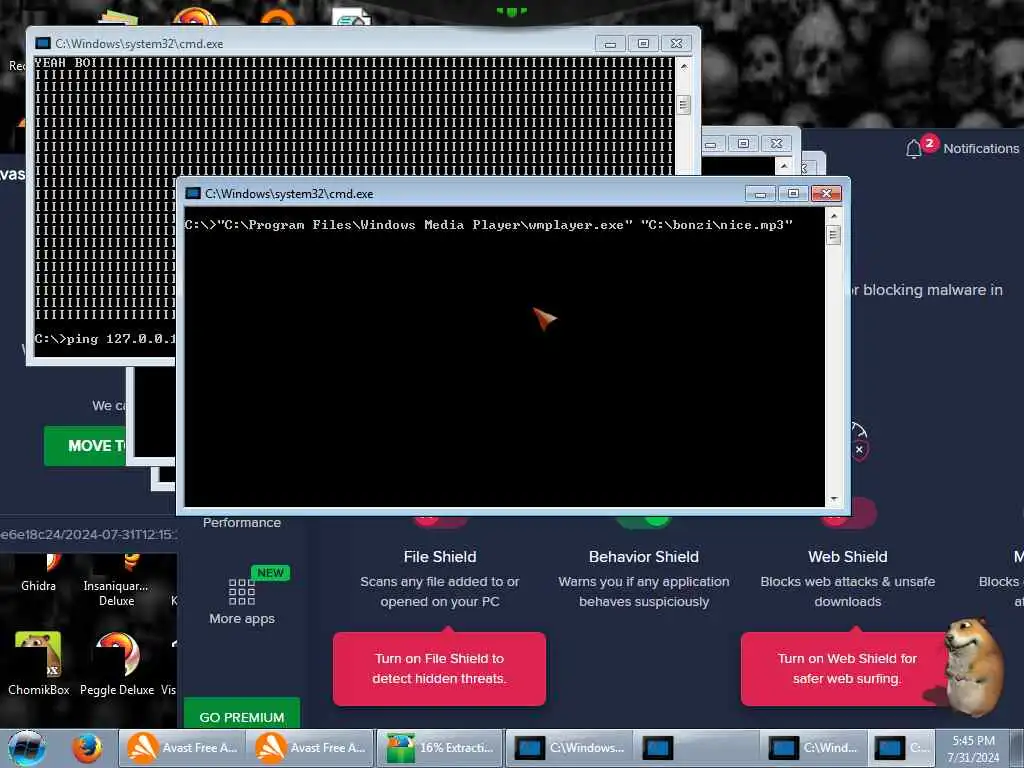Click the green MOVE button in Avast
Viewport: 1024px width, 768px height.
tap(85, 445)
